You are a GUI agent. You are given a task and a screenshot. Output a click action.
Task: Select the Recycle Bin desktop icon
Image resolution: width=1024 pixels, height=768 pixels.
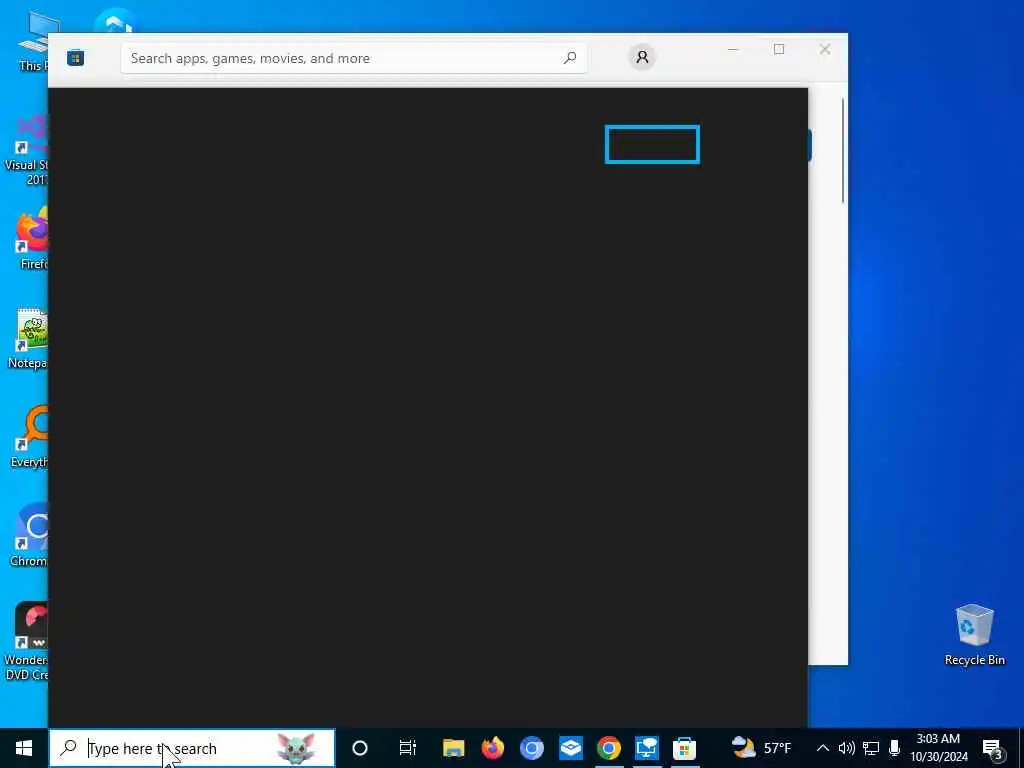click(x=974, y=635)
